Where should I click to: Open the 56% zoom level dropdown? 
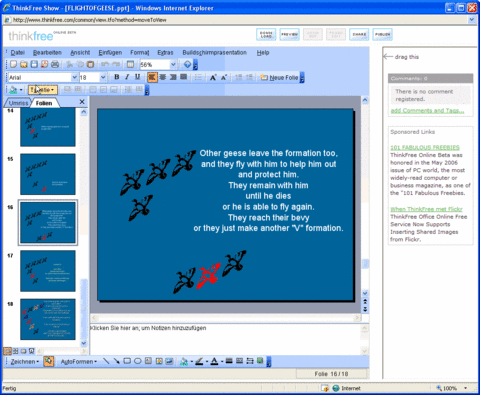(173, 64)
